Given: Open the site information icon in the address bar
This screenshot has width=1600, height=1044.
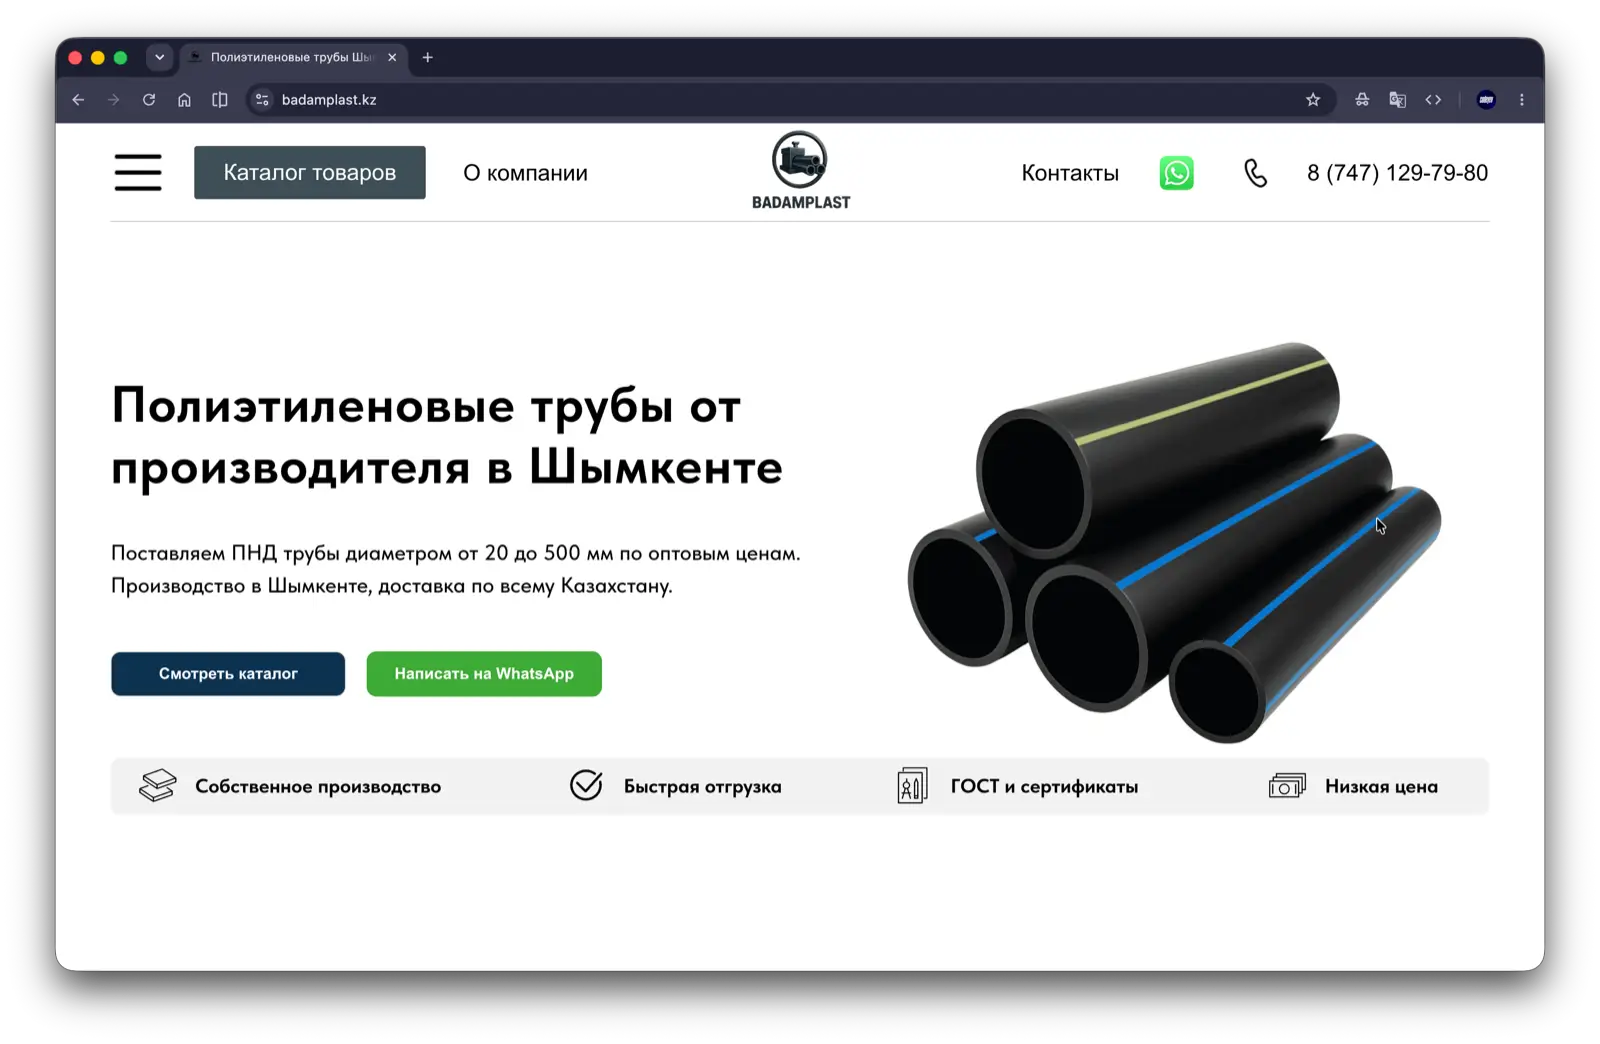Looking at the screenshot, I should coord(262,100).
